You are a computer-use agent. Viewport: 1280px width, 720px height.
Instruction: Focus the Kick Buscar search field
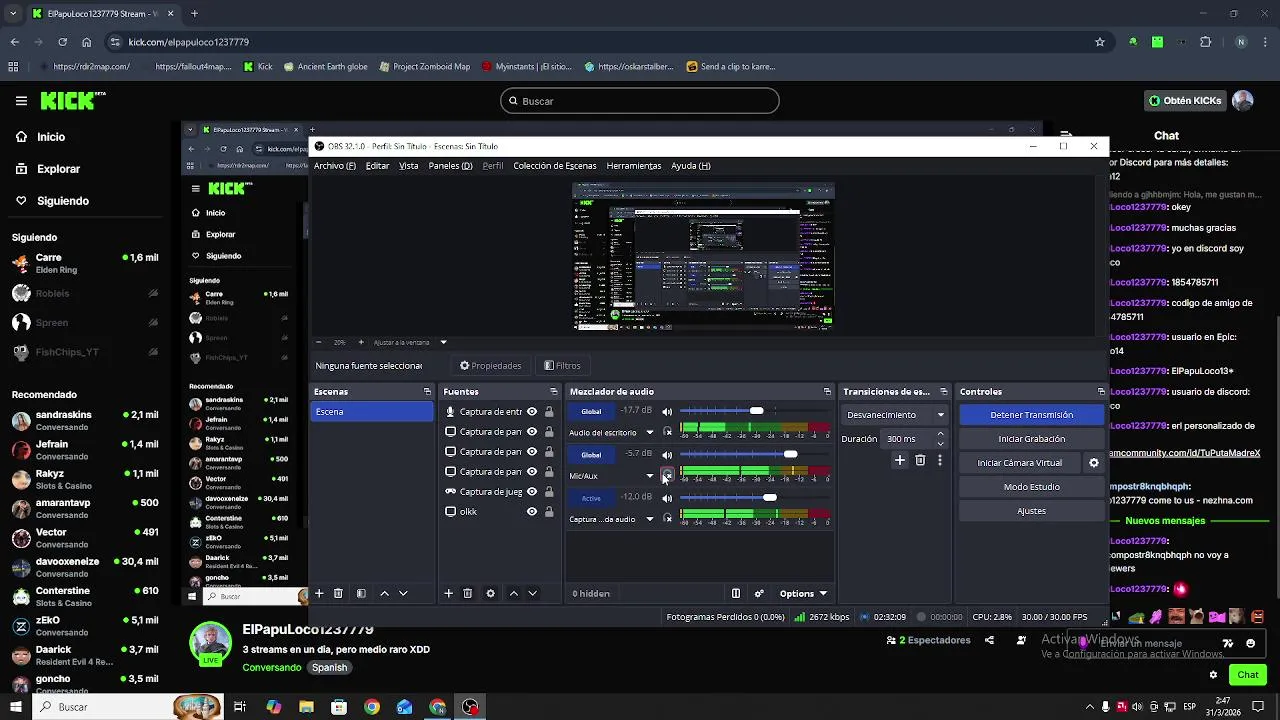click(640, 101)
